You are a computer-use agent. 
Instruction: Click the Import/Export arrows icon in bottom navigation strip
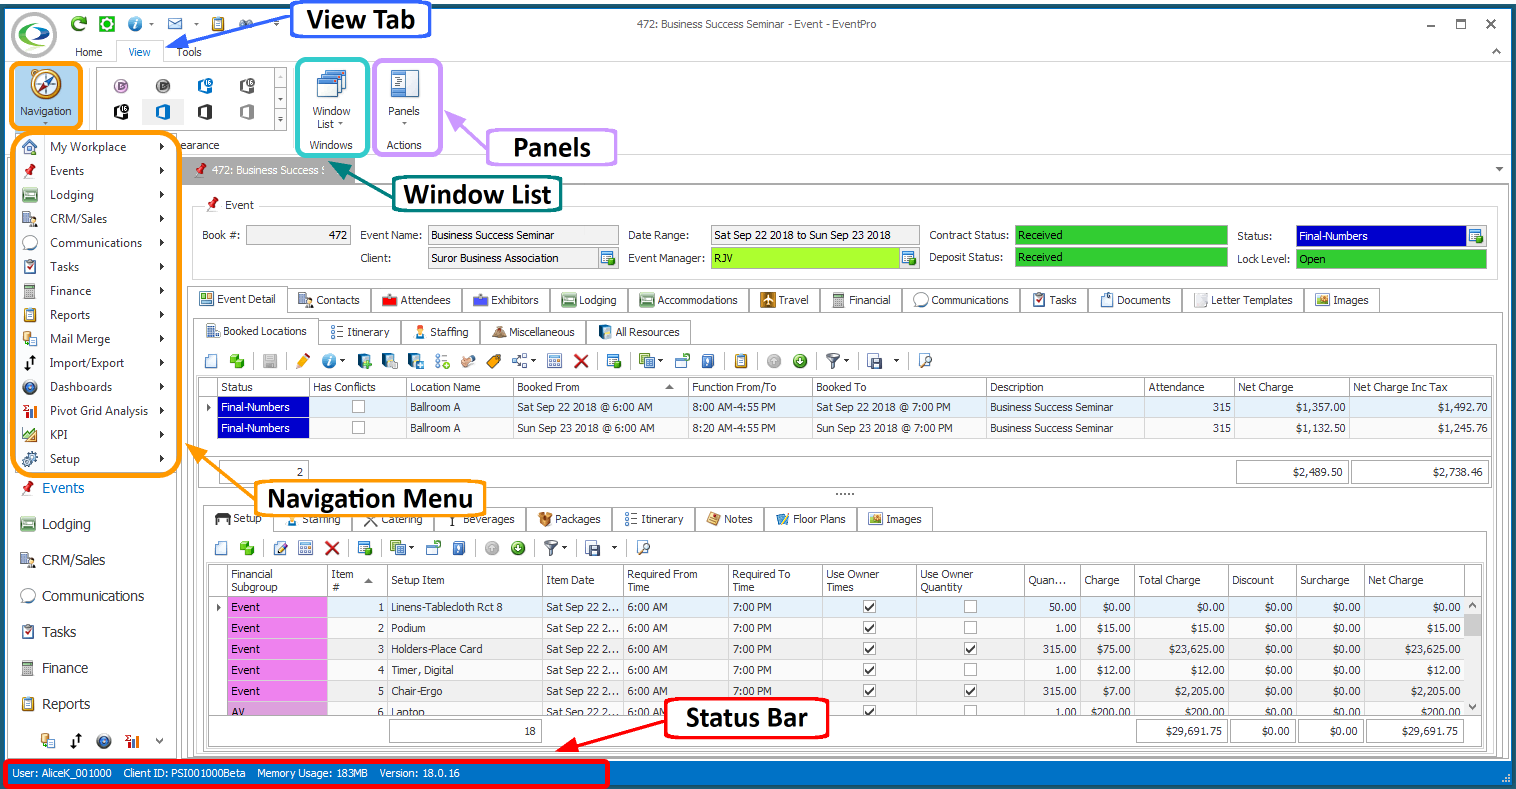pos(76,741)
